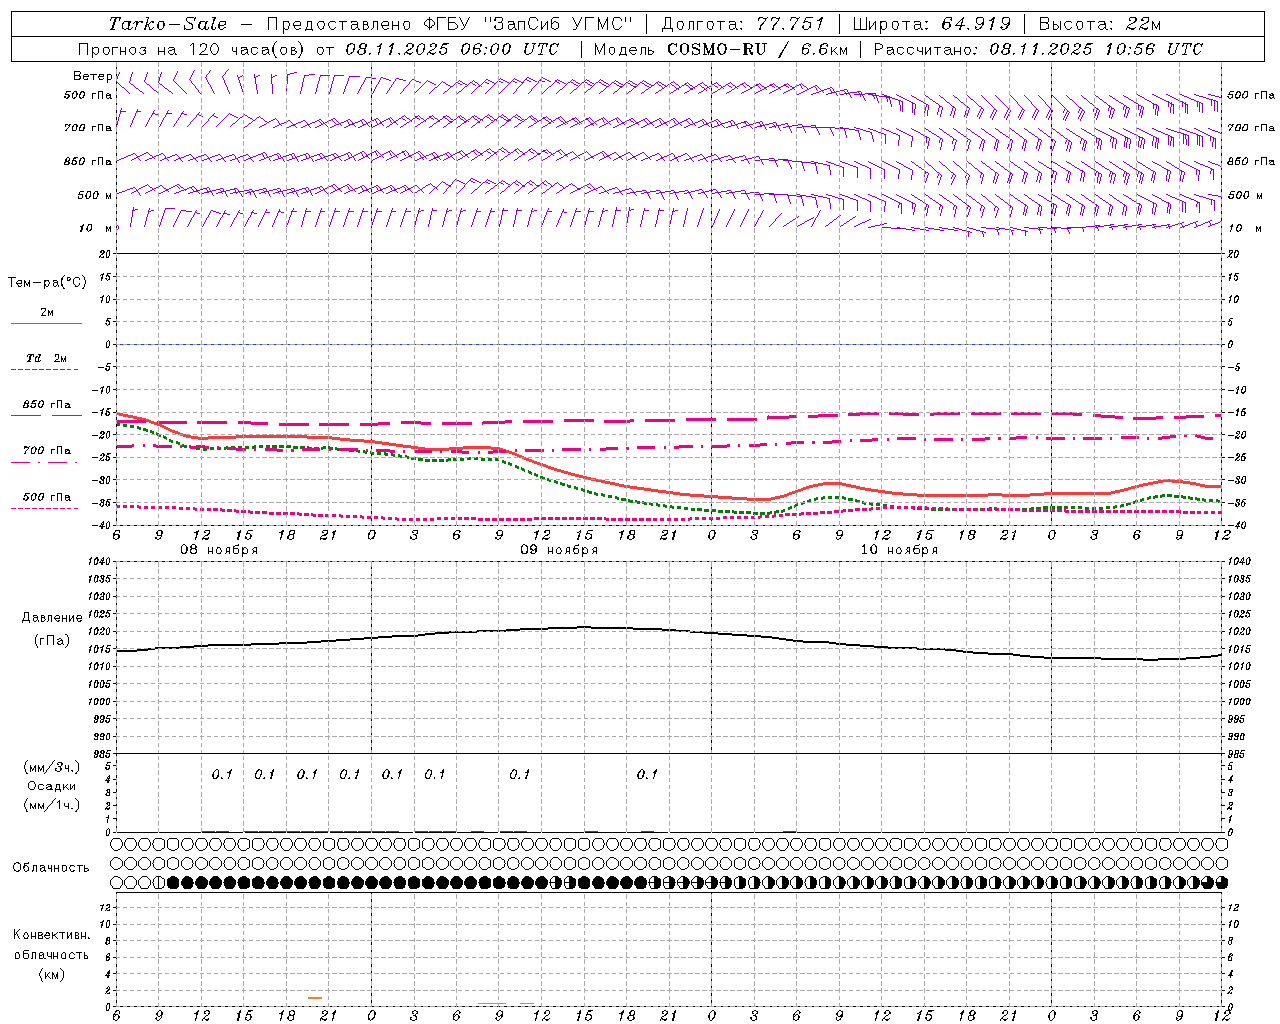Click the 'Облачность' cloud cover row label

51,868
